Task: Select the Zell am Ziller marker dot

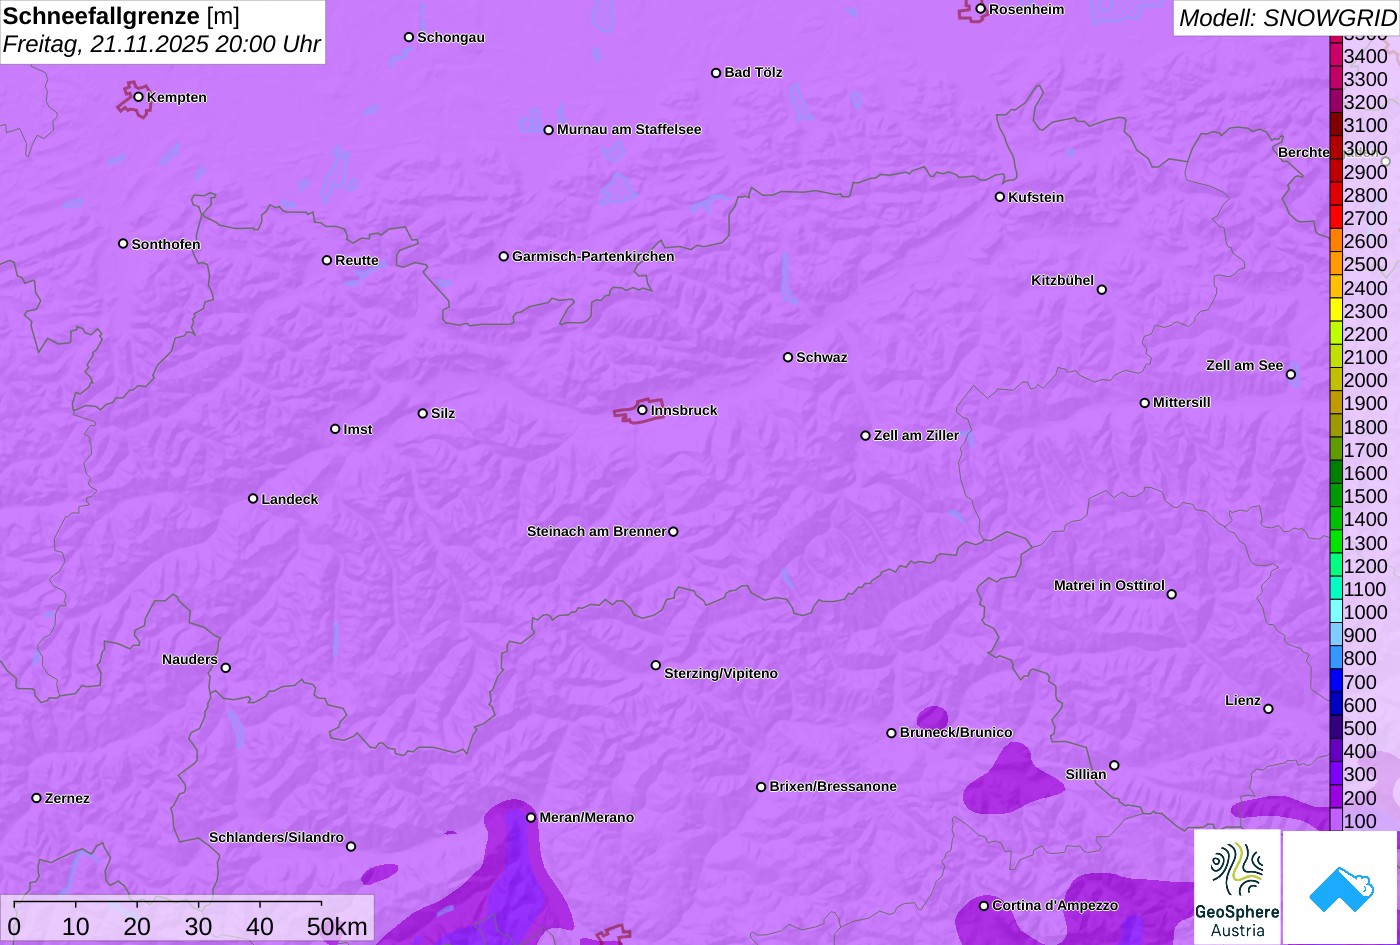Action: tap(865, 435)
